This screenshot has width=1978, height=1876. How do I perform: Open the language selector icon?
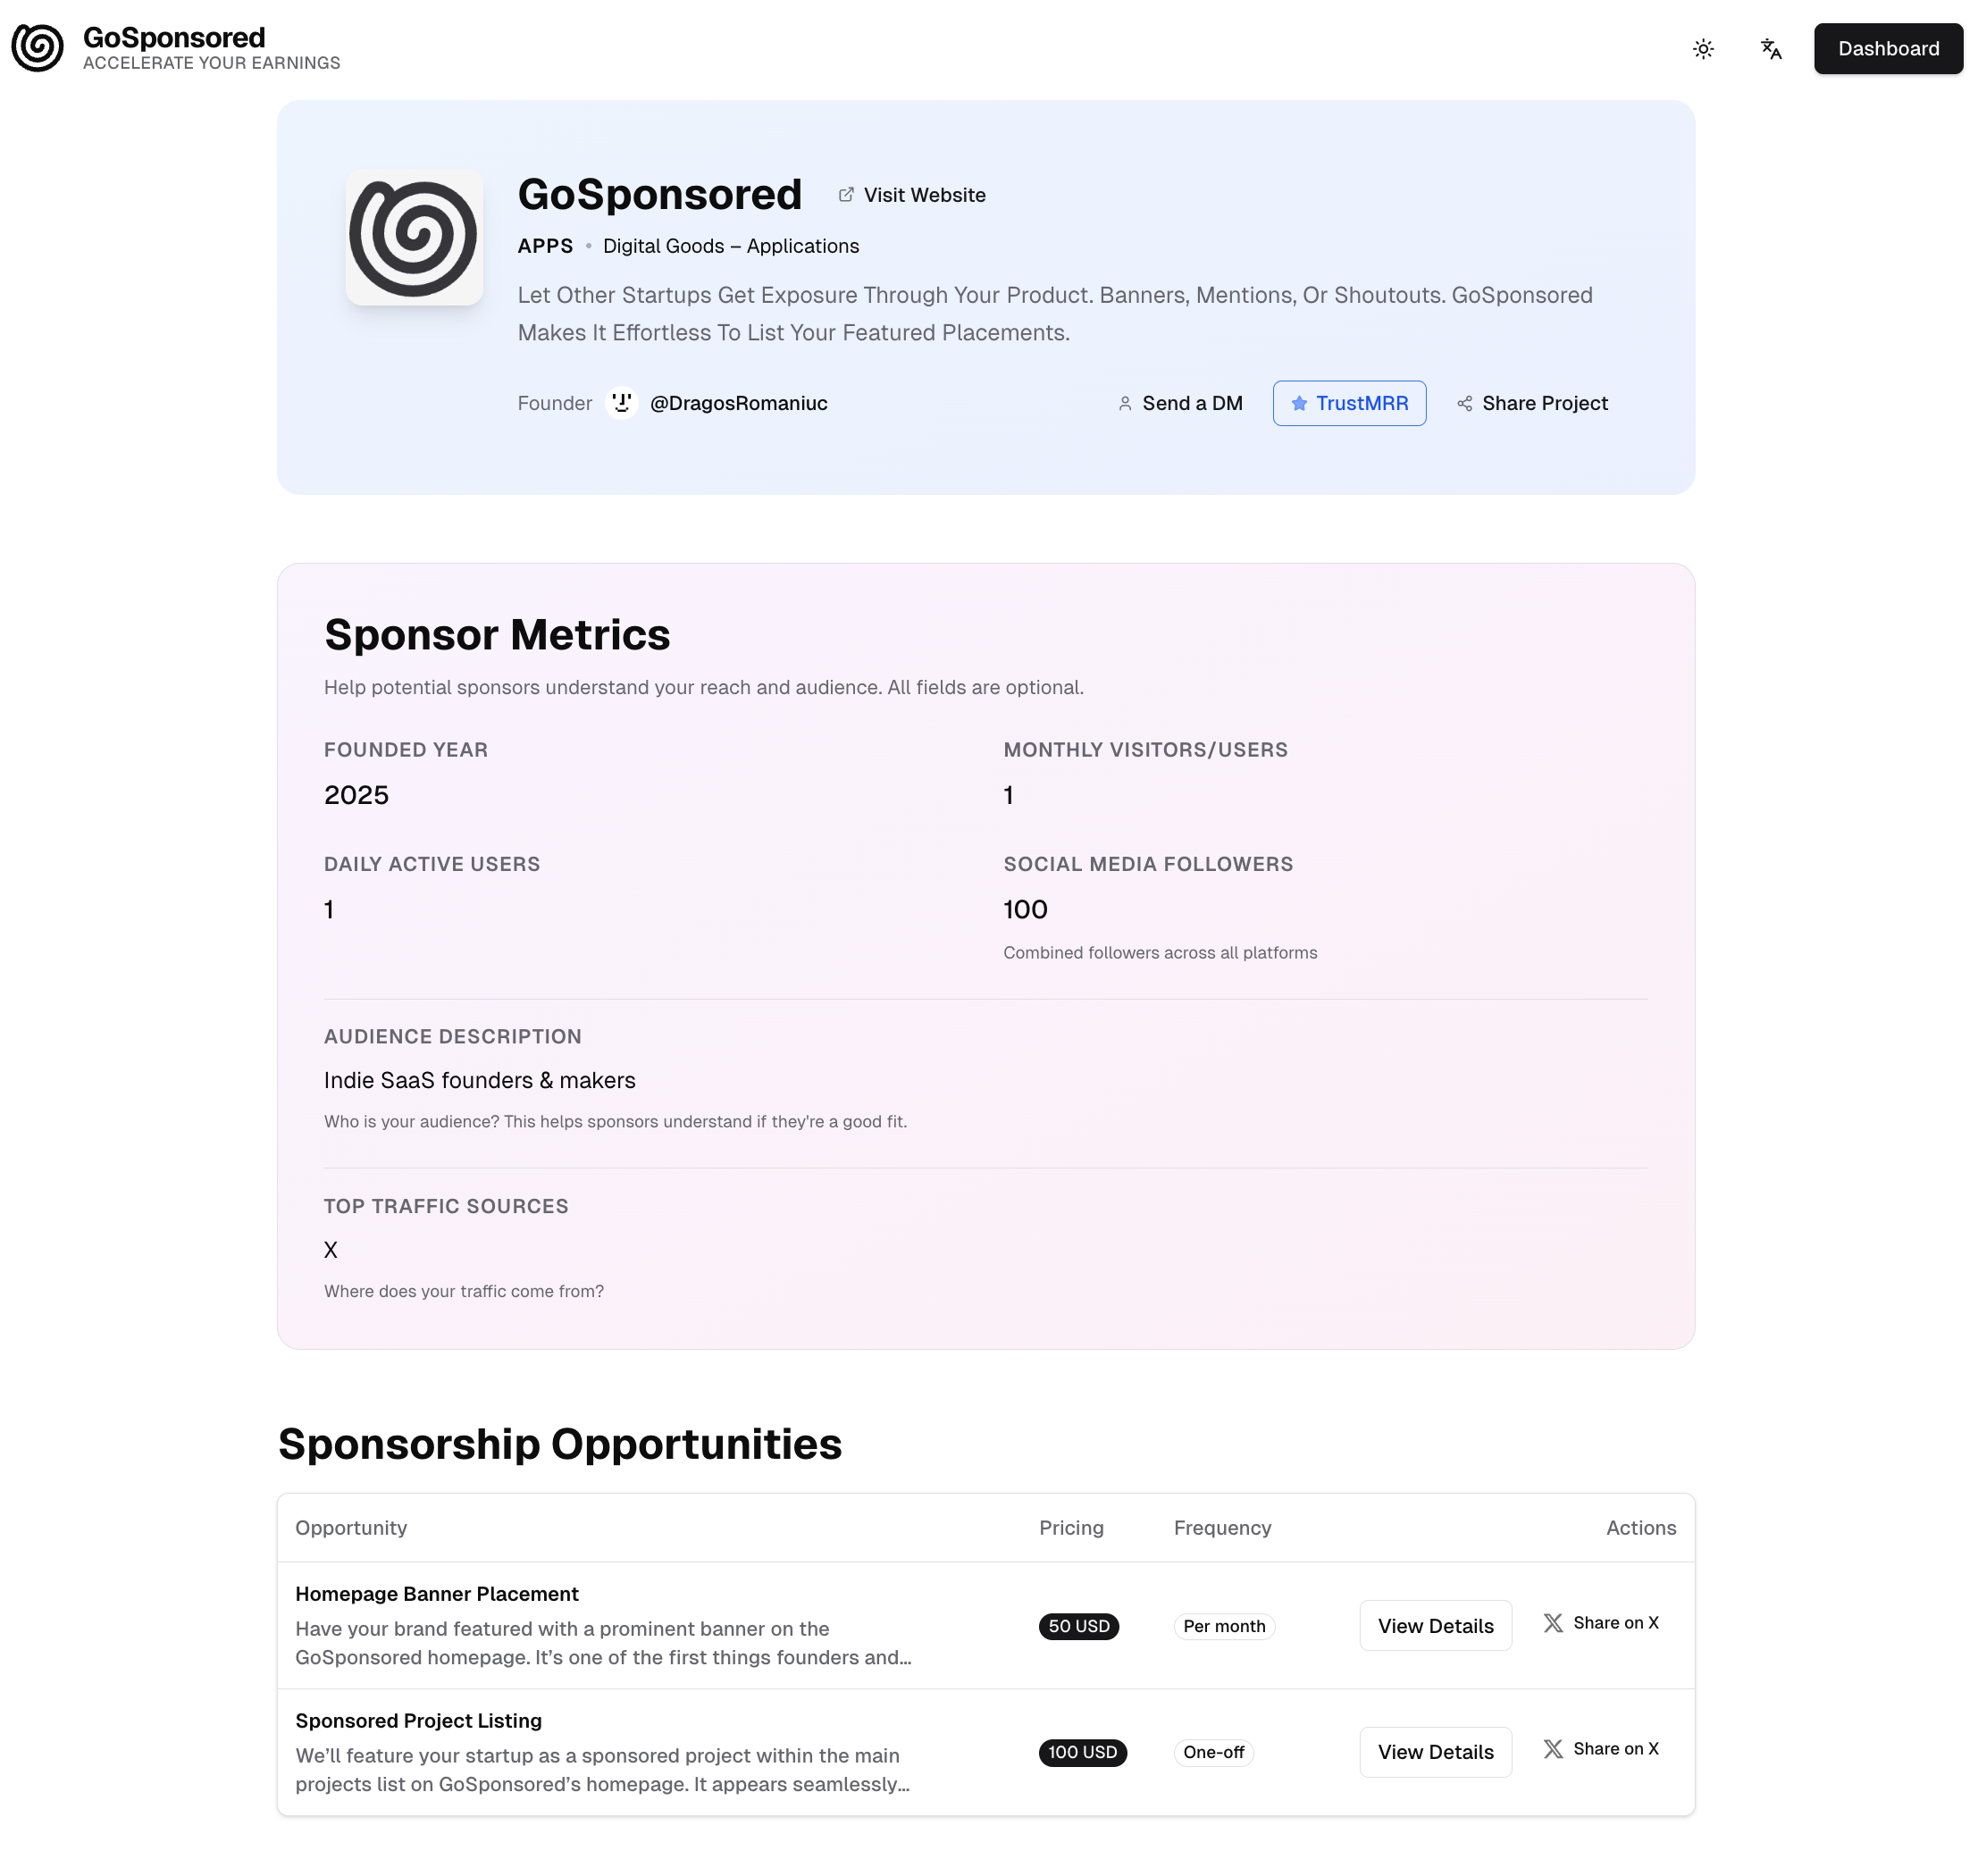click(1770, 48)
